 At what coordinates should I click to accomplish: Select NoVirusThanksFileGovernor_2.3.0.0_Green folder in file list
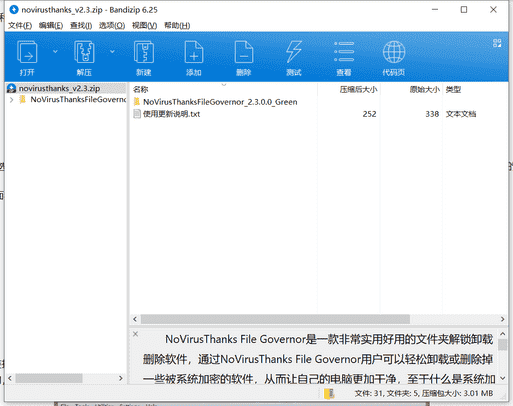click(x=220, y=102)
